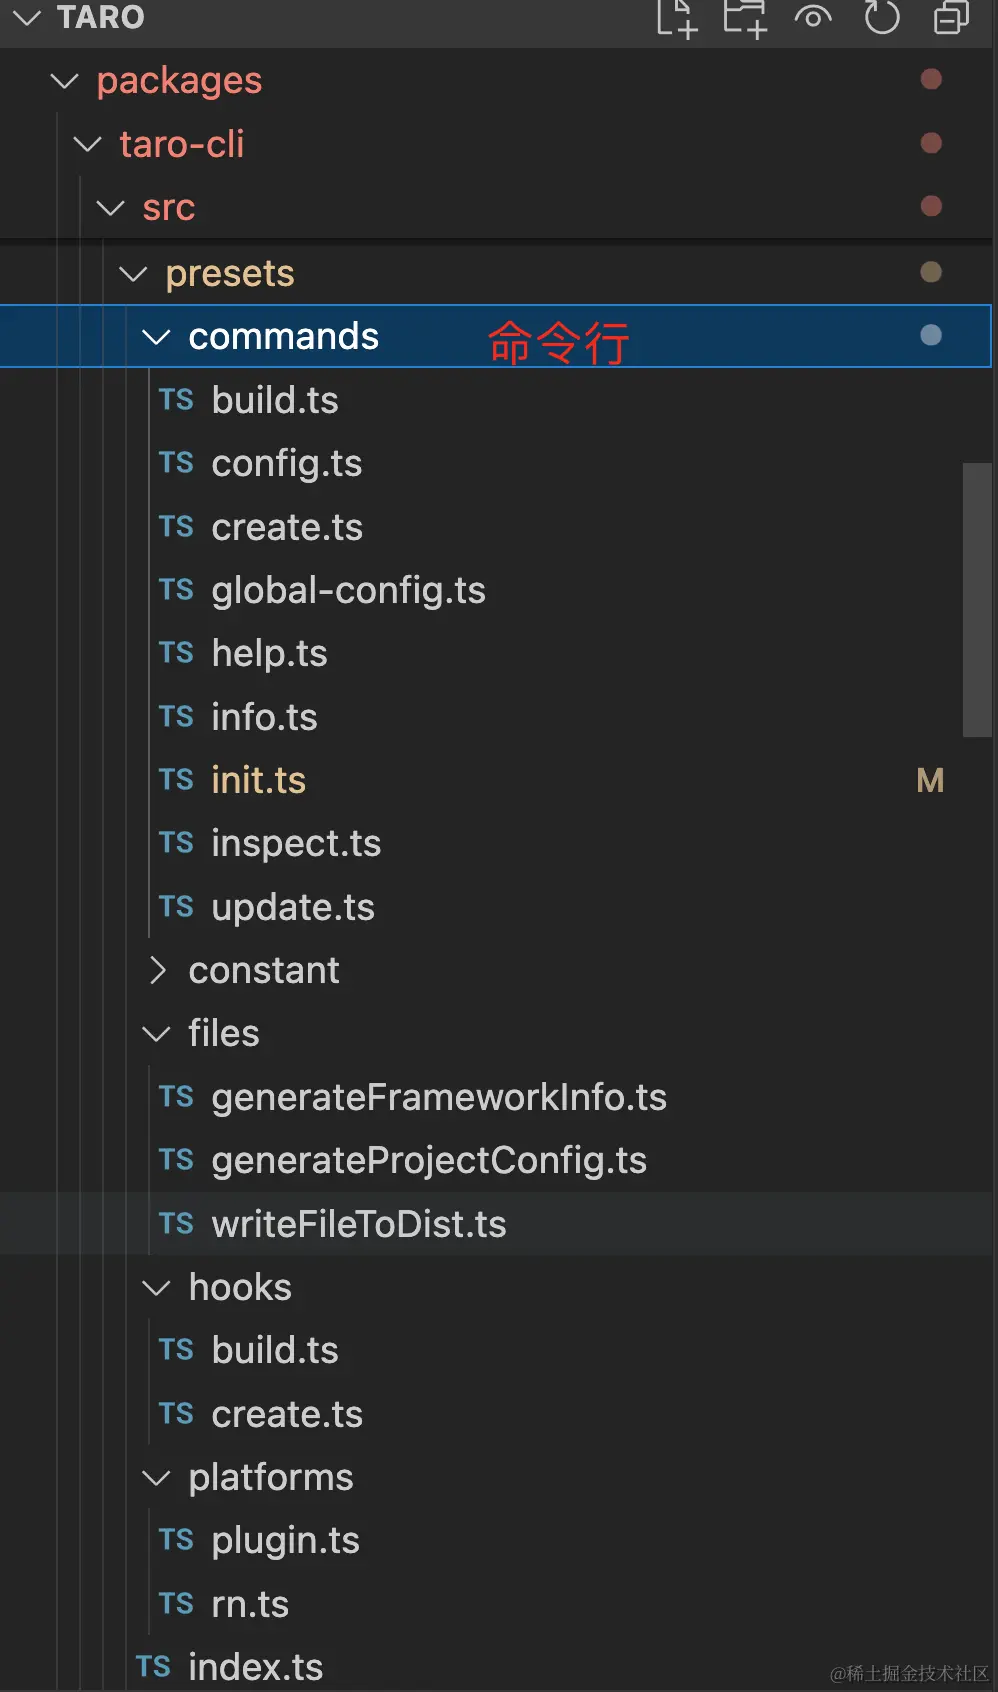Collapse the files folder chevron
This screenshot has height=1692, width=998.
click(157, 1034)
